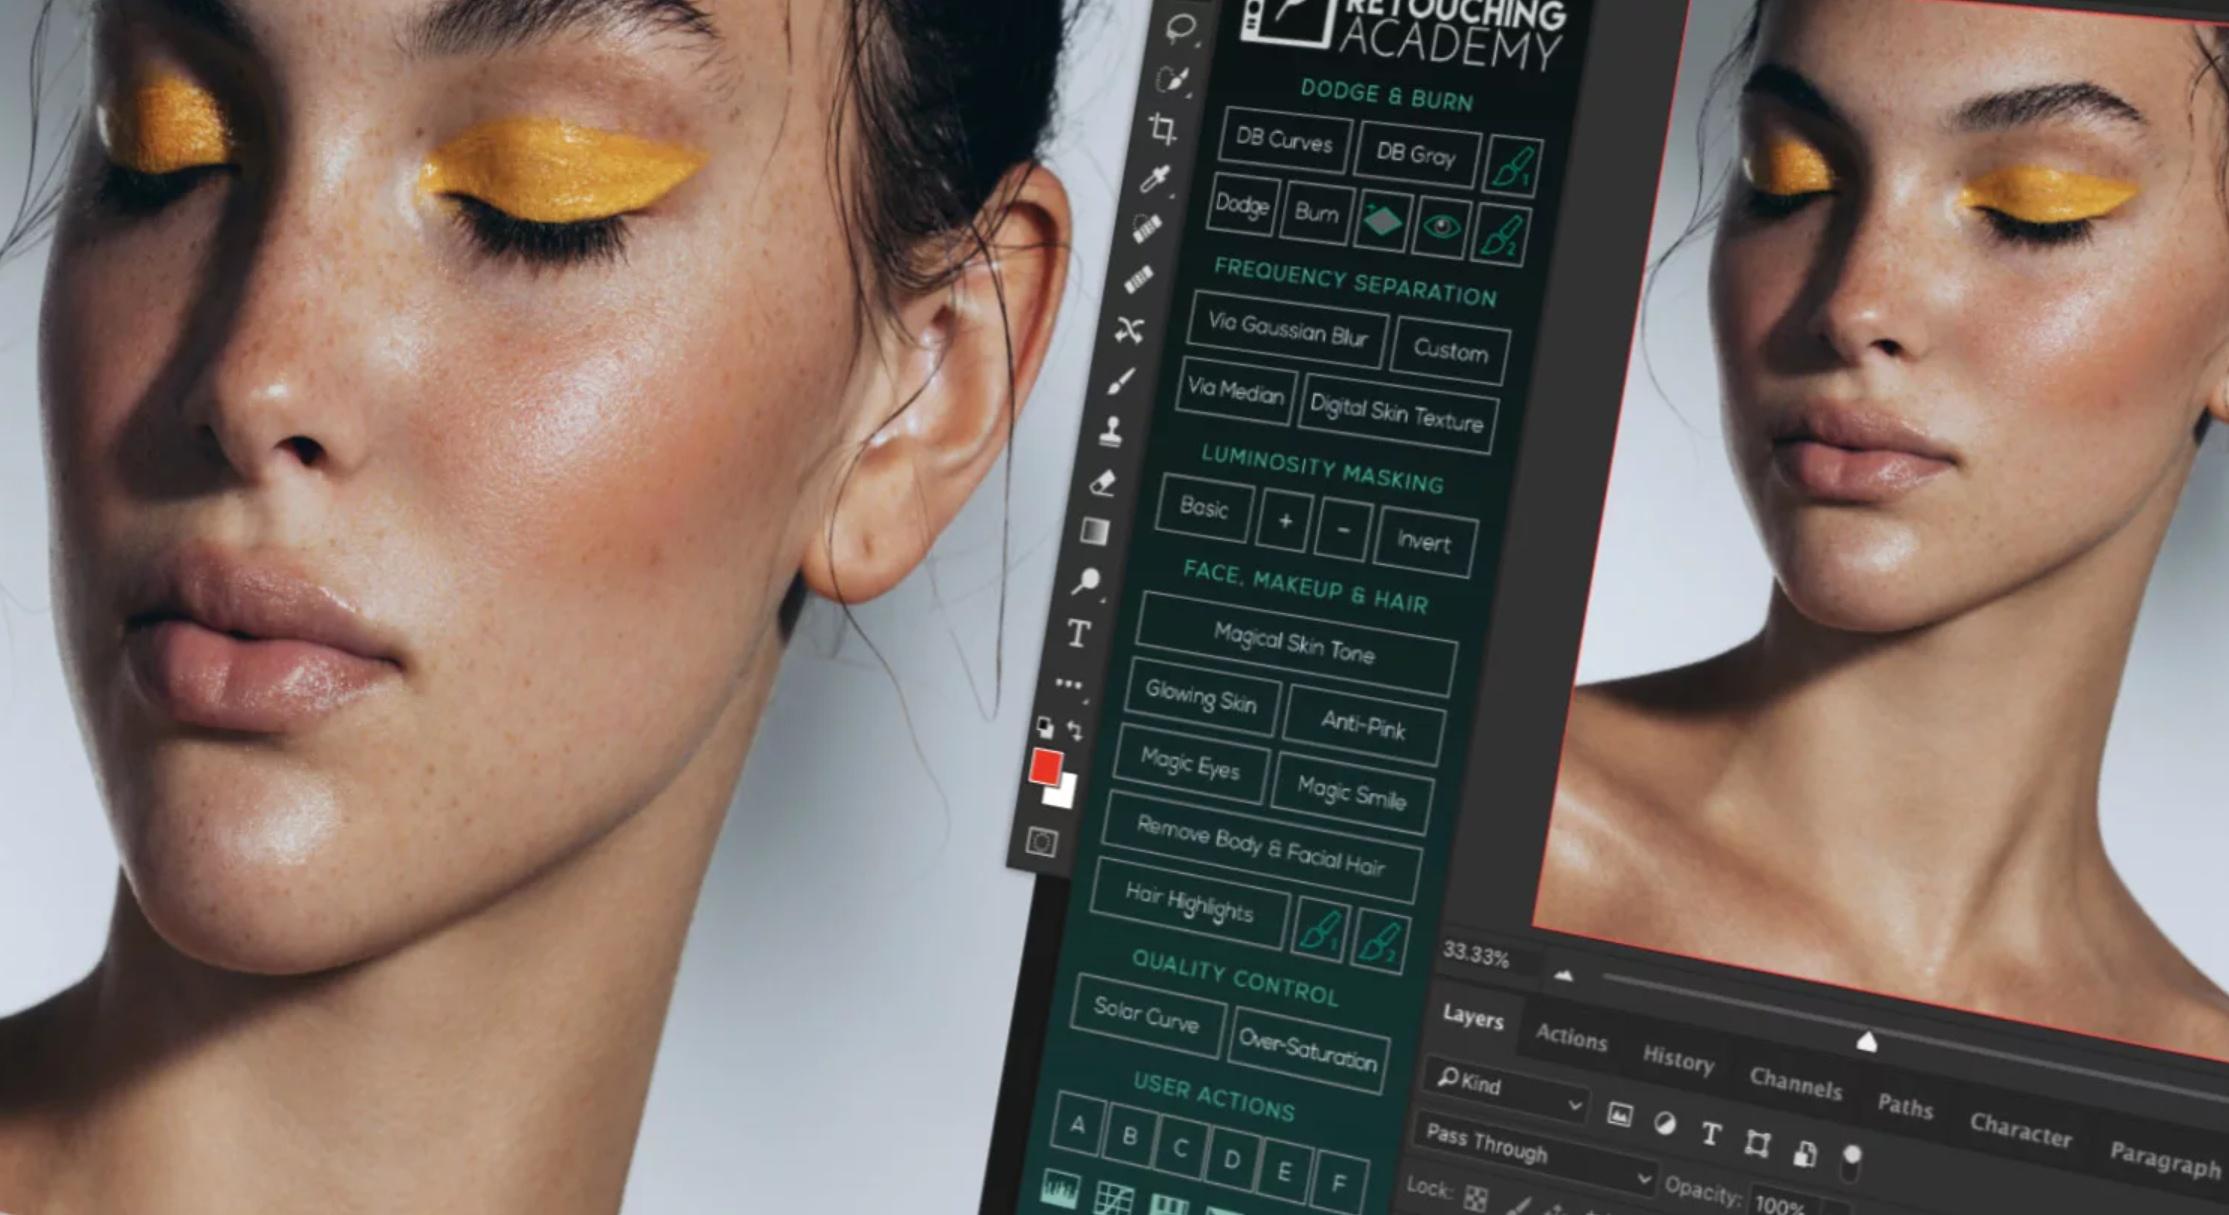Image resolution: width=2229 pixels, height=1215 pixels.
Task: Select the Gradient tool
Action: (x=1095, y=532)
